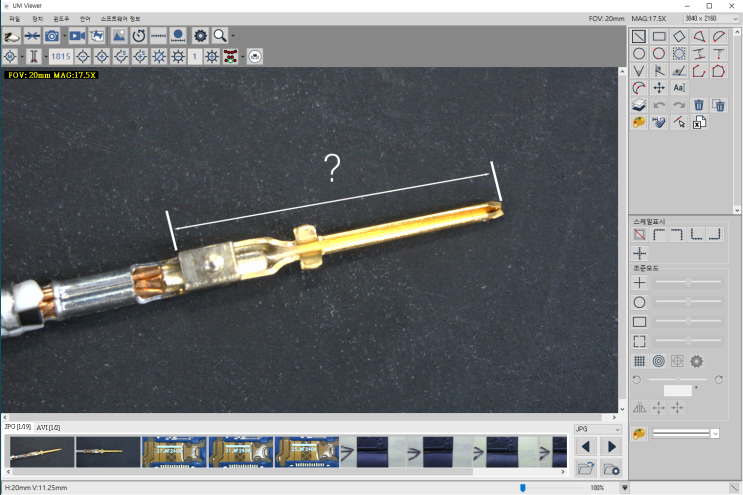Open the JPG file type dropdown
This screenshot has height=495, width=743.
coord(598,429)
